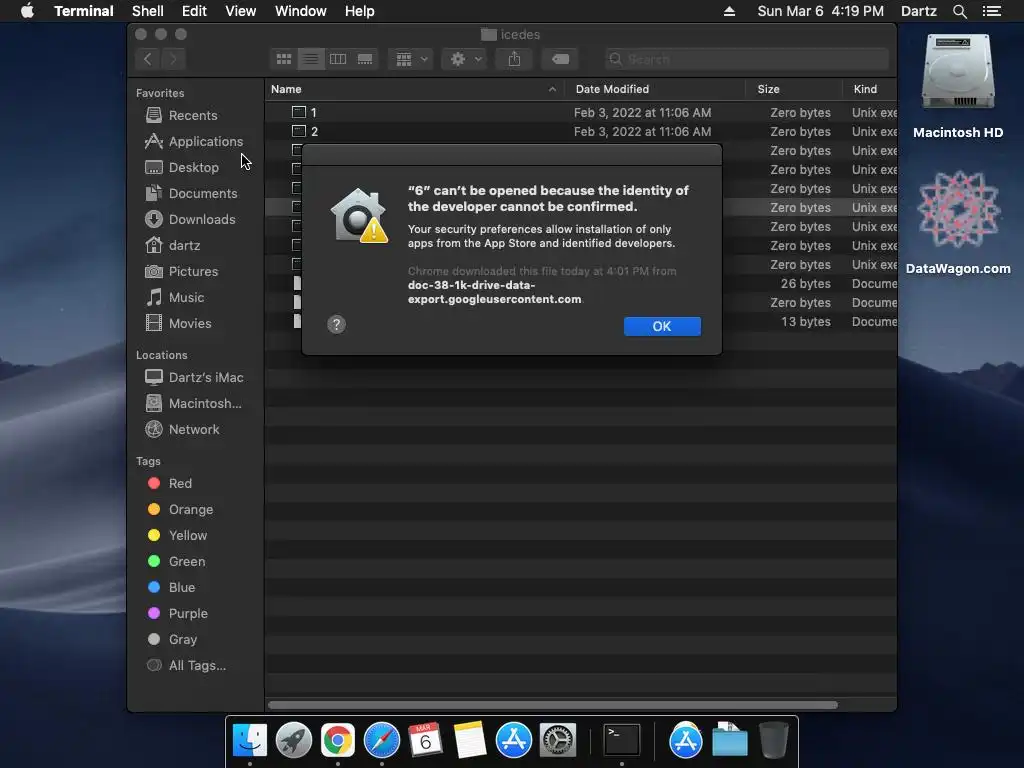Sort by the Date Modified column
This screenshot has height=768, width=1024.
654,89
